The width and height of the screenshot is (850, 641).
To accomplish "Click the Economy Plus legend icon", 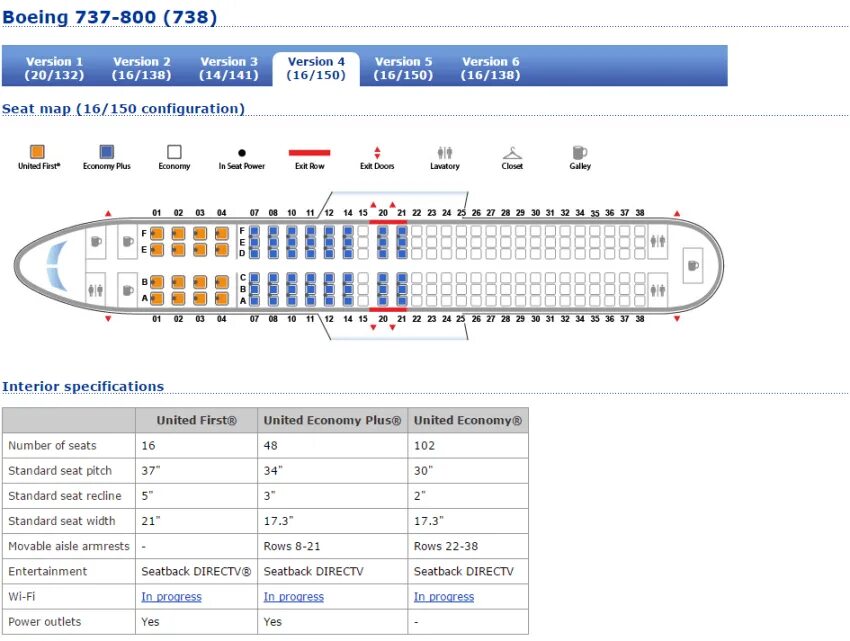I will coord(107,152).
